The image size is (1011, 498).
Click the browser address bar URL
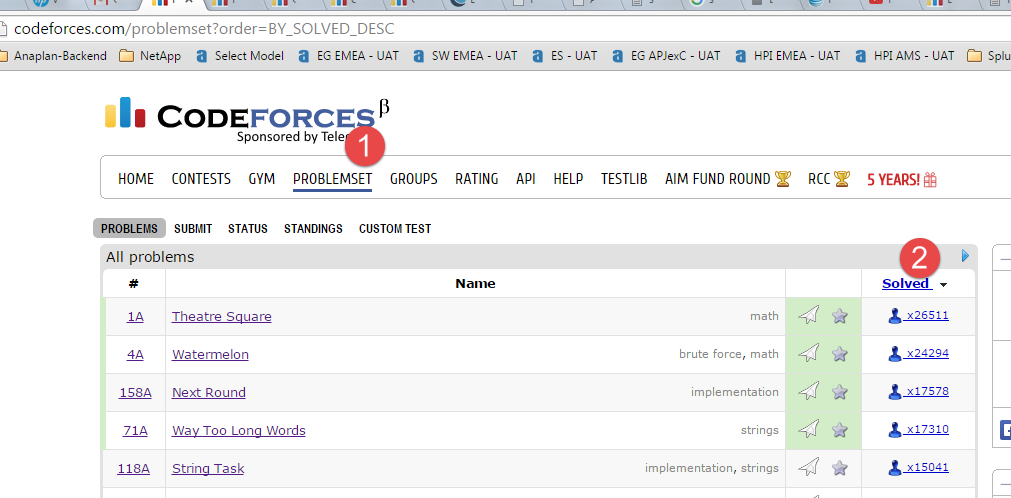204,29
